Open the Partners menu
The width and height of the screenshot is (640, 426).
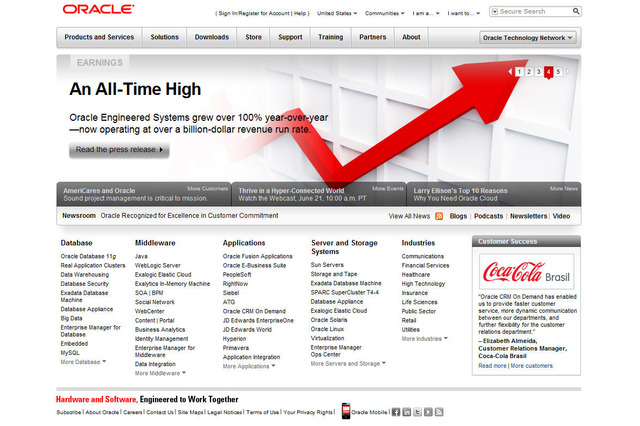(x=373, y=37)
